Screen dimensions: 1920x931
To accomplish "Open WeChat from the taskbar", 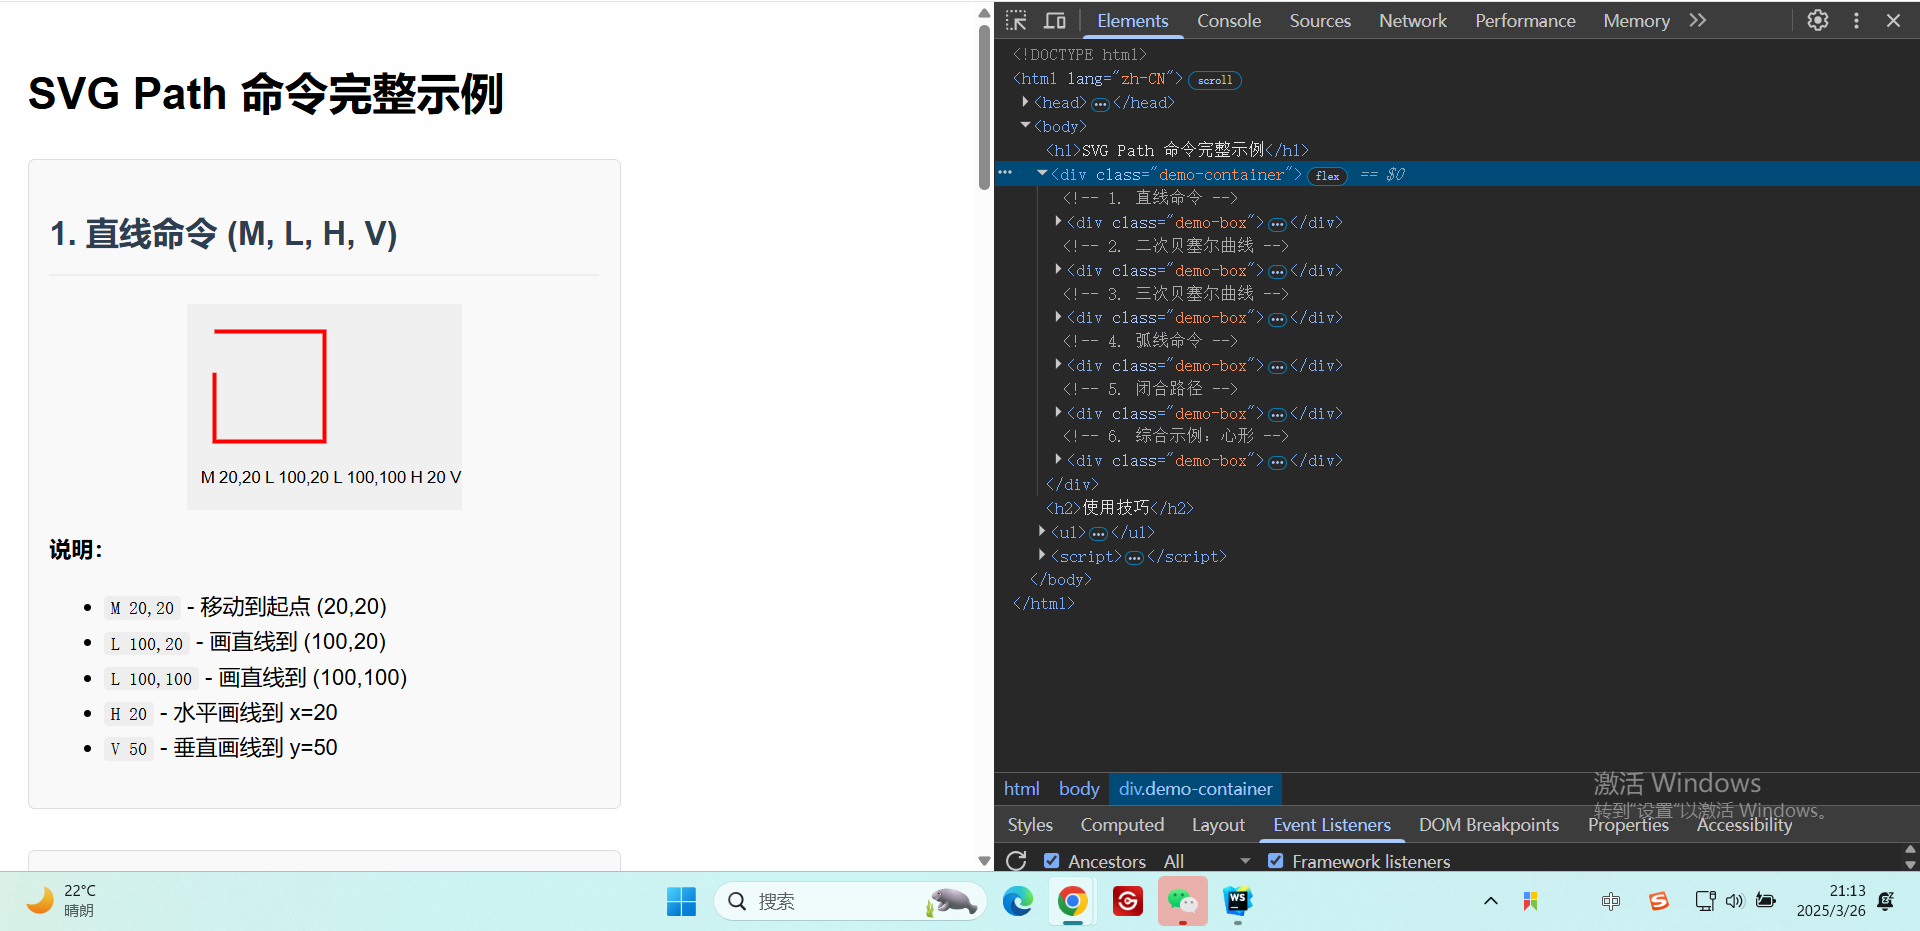I will click(x=1183, y=901).
